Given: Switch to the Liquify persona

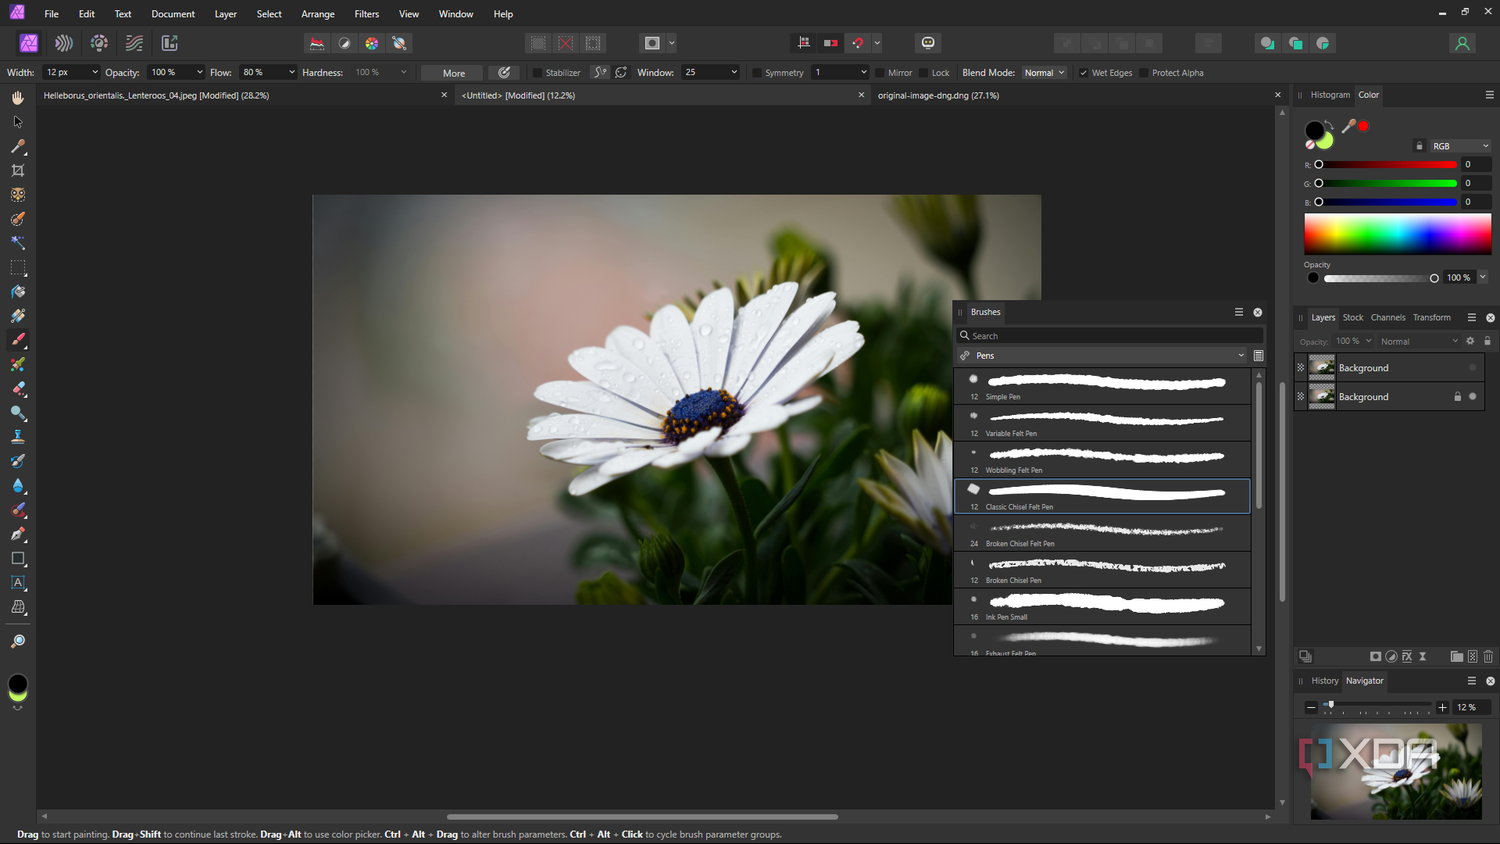Looking at the screenshot, I should click(64, 43).
